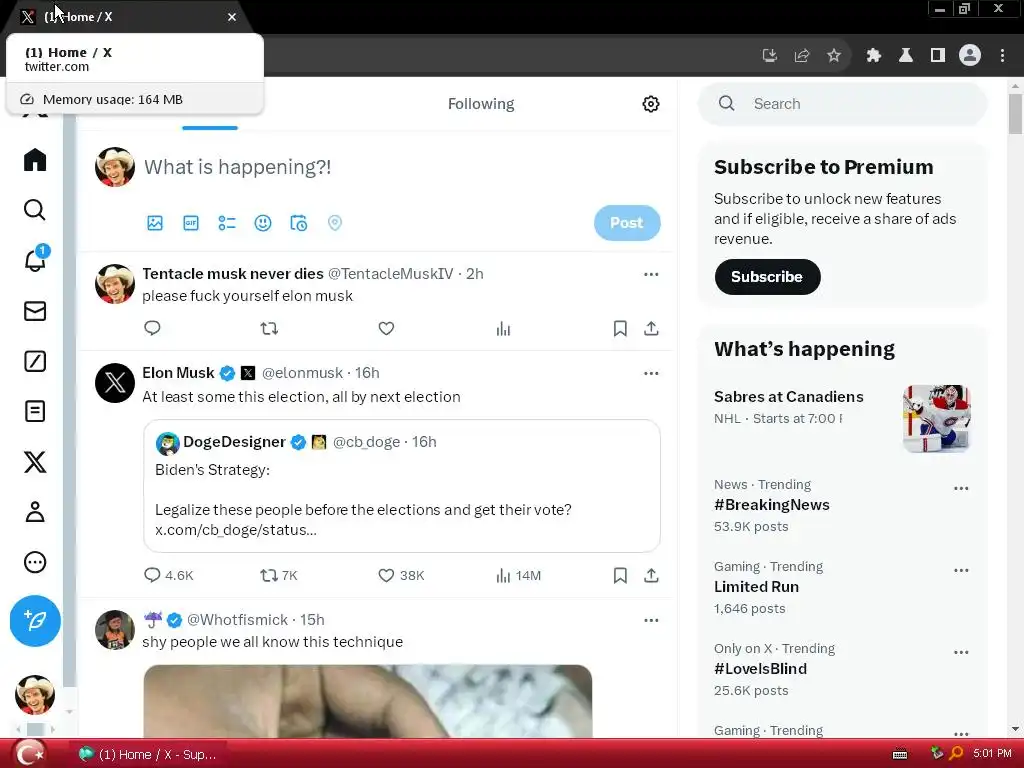
Task: Open timeline settings gear icon
Action: [x=650, y=104]
